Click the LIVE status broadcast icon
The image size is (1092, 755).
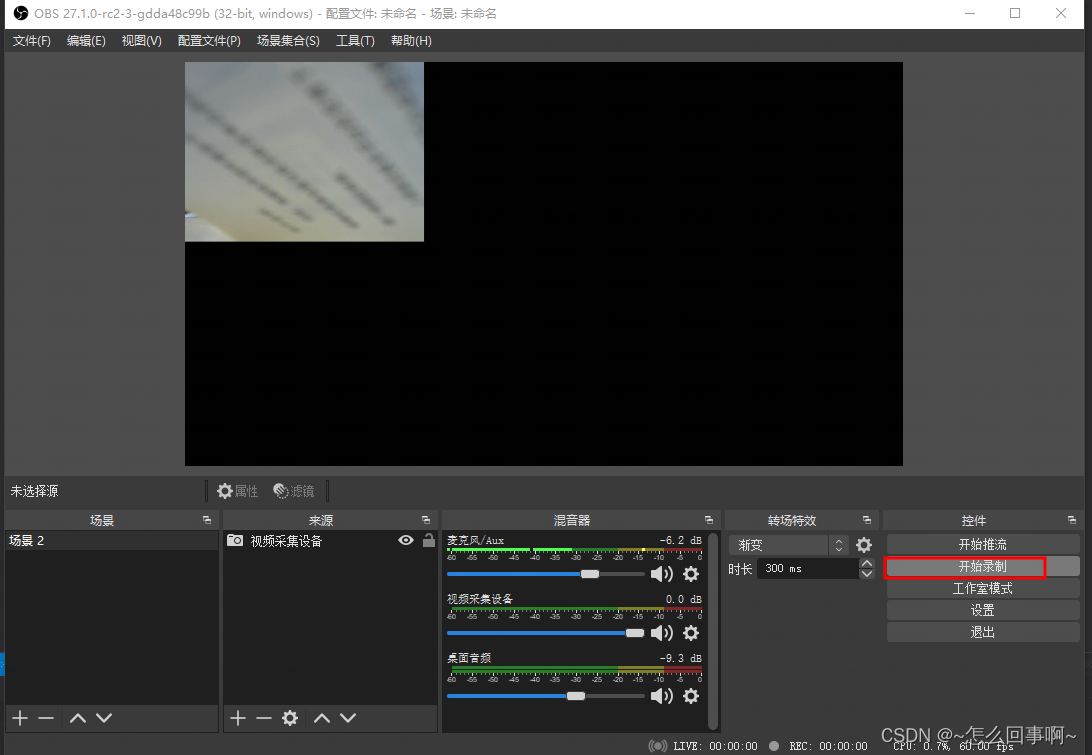click(x=657, y=746)
